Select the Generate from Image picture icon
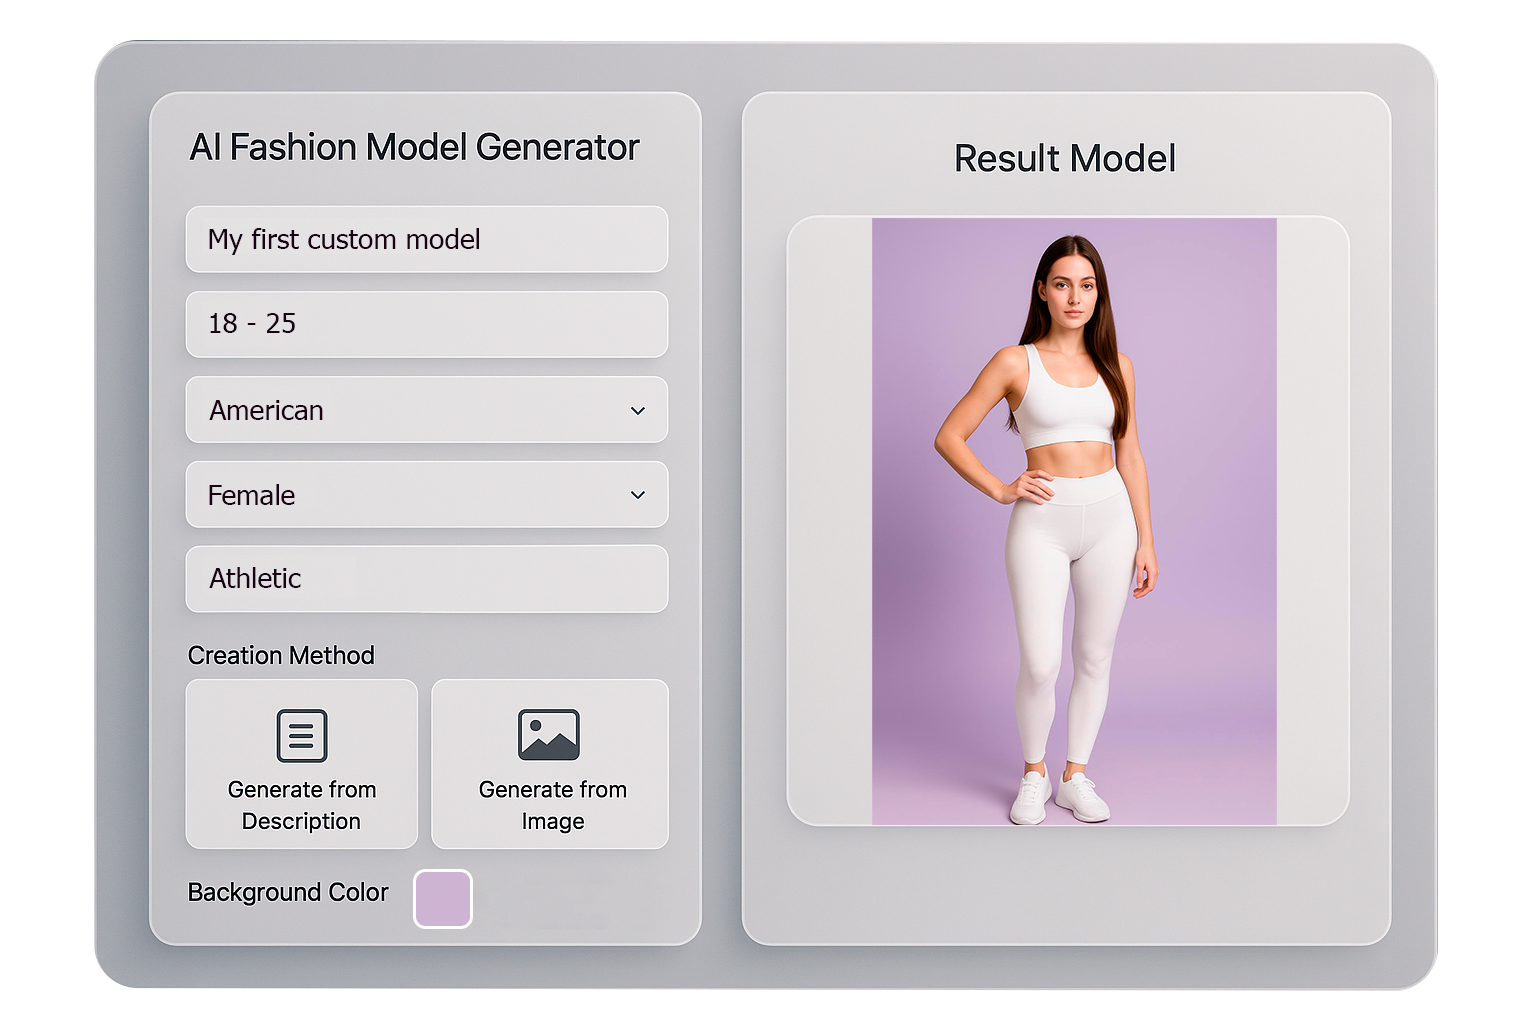 549,734
